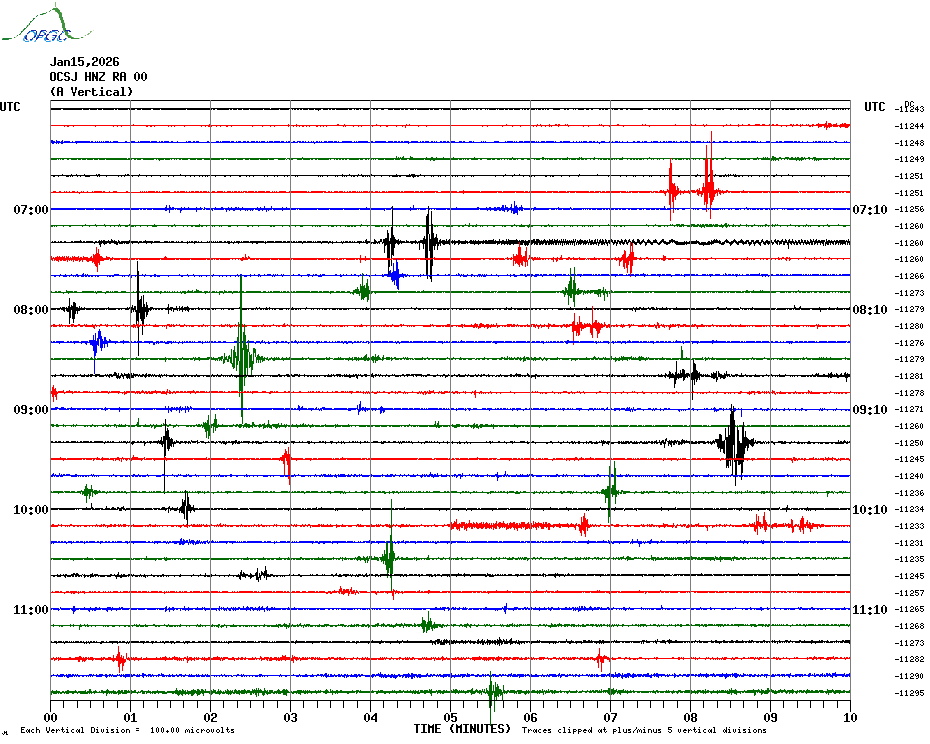Click the OCSJ HNZ RA 00 station label

pyautogui.click(x=98, y=77)
